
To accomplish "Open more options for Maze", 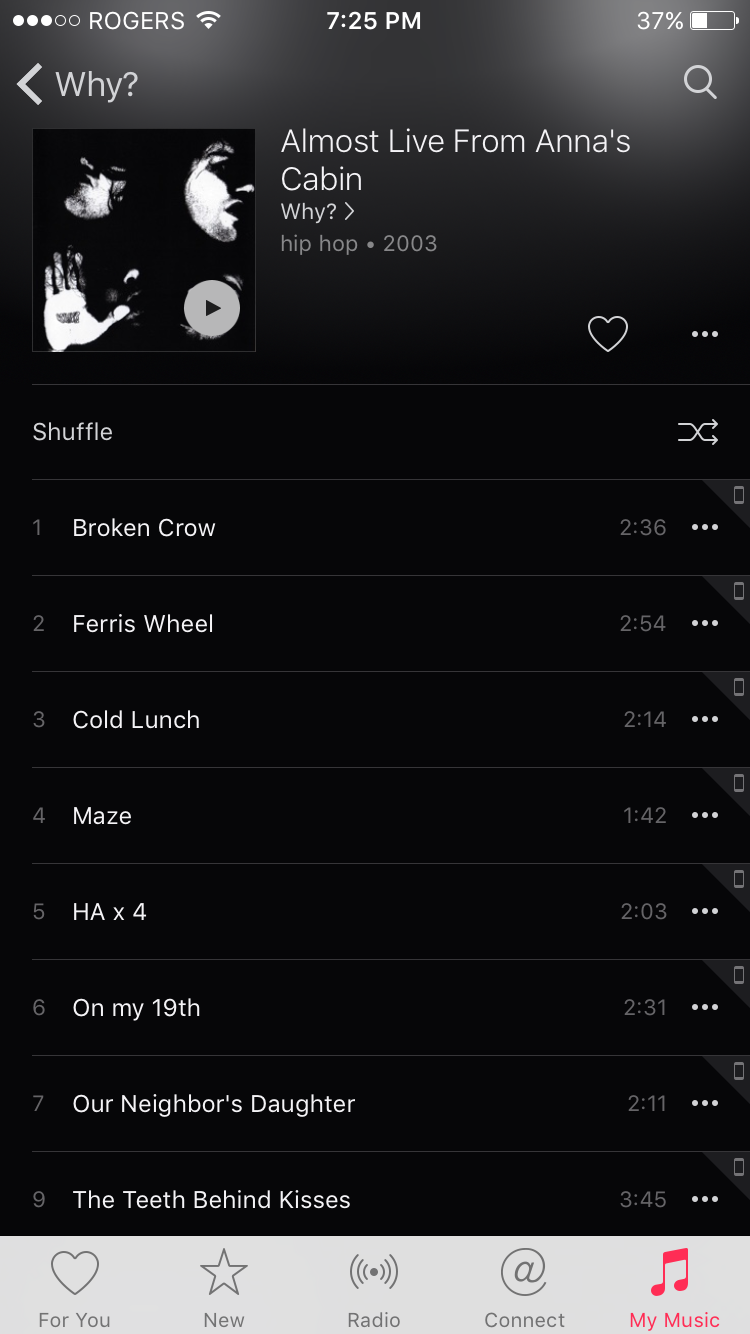I will click(x=705, y=816).
